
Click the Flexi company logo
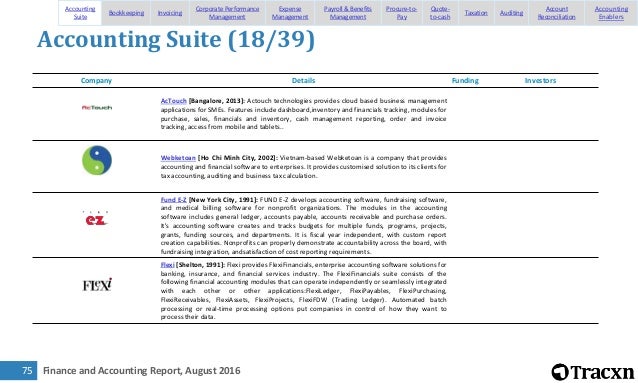(97, 285)
